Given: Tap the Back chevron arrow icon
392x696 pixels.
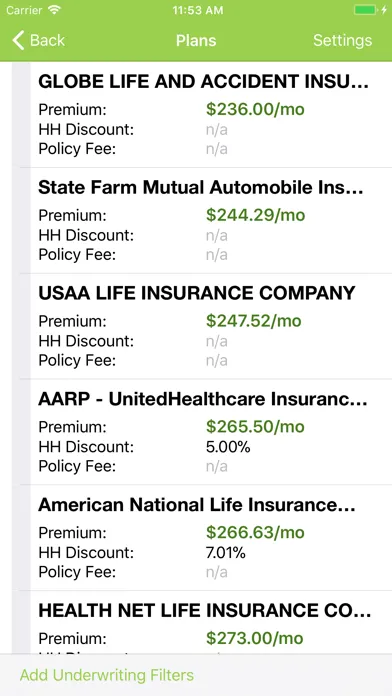Looking at the screenshot, I should tap(18, 40).
